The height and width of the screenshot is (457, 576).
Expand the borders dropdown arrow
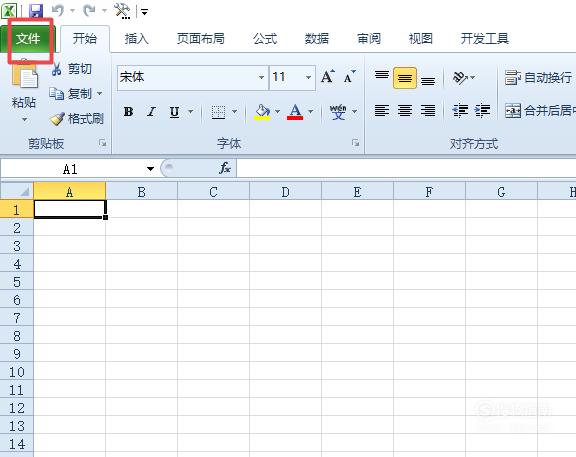[234, 112]
